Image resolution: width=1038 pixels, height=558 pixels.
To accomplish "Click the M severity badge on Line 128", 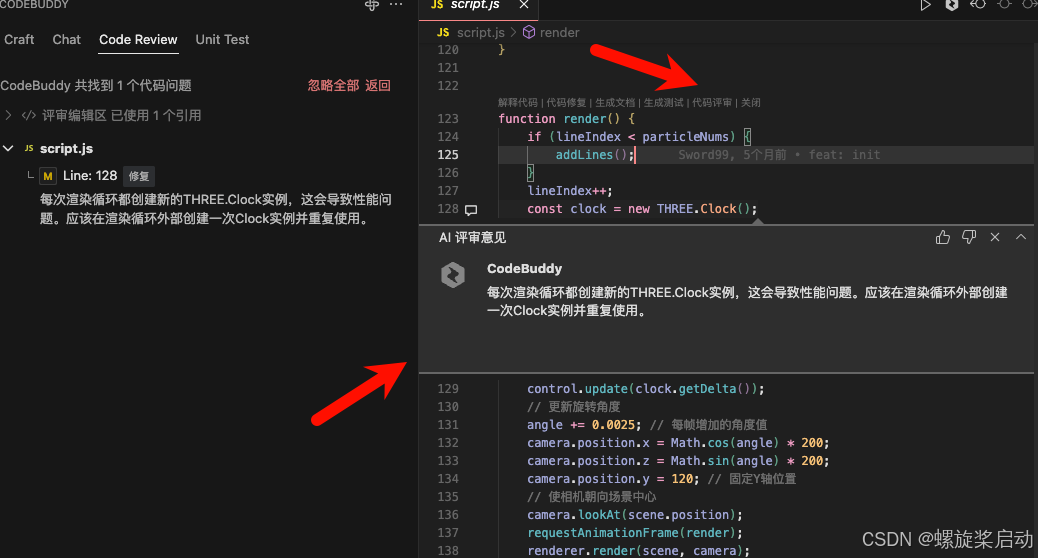I will click(x=48, y=176).
